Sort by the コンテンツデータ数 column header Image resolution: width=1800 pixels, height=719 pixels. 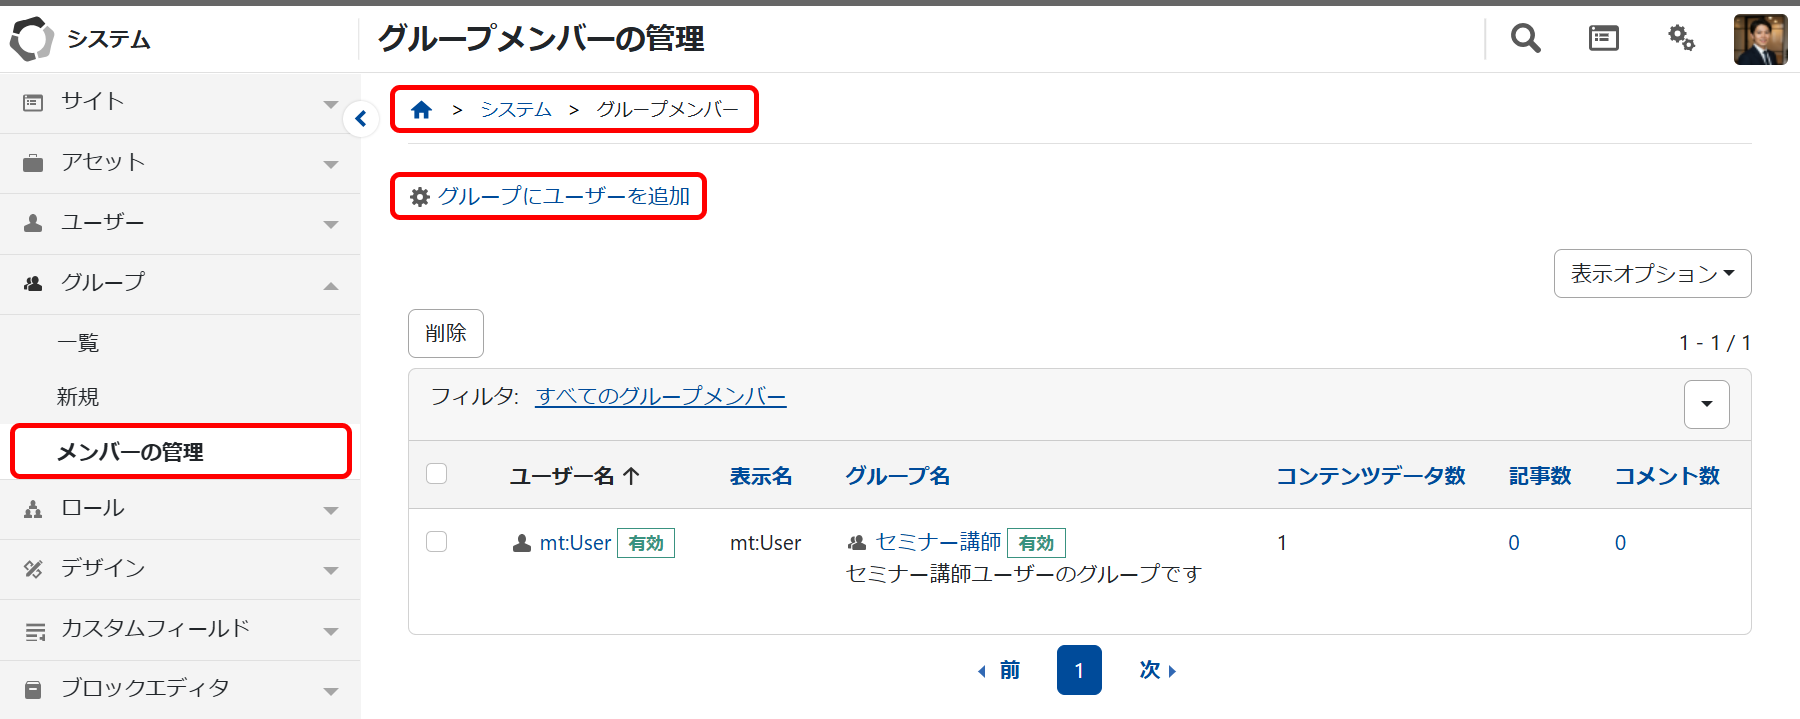tap(1370, 476)
